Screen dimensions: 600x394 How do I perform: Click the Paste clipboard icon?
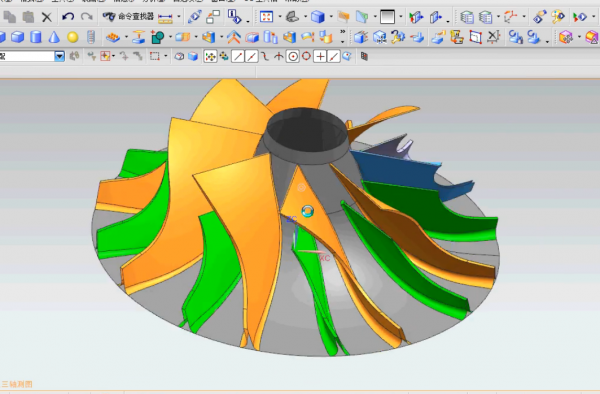click(28, 17)
